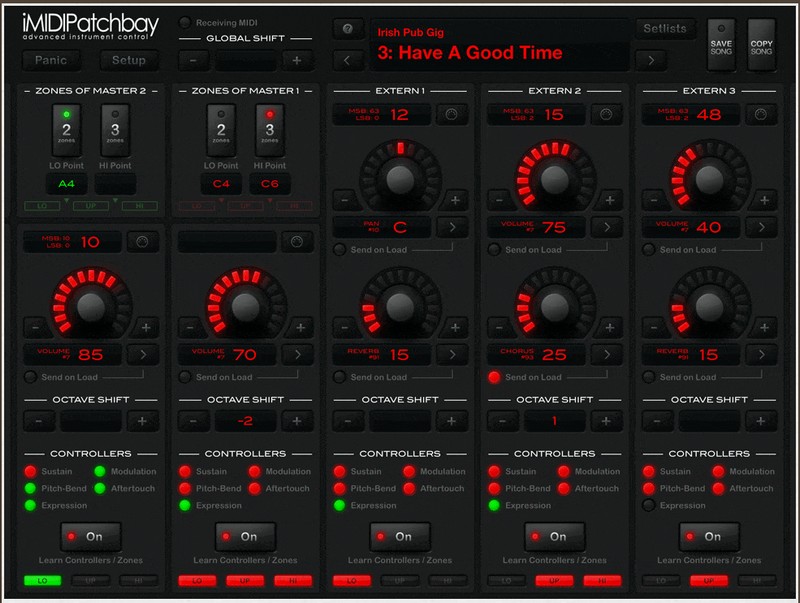This screenshot has width=800, height=603.
Task: Click the Save Song button
Action: pyautogui.click(x=720, y=44)
